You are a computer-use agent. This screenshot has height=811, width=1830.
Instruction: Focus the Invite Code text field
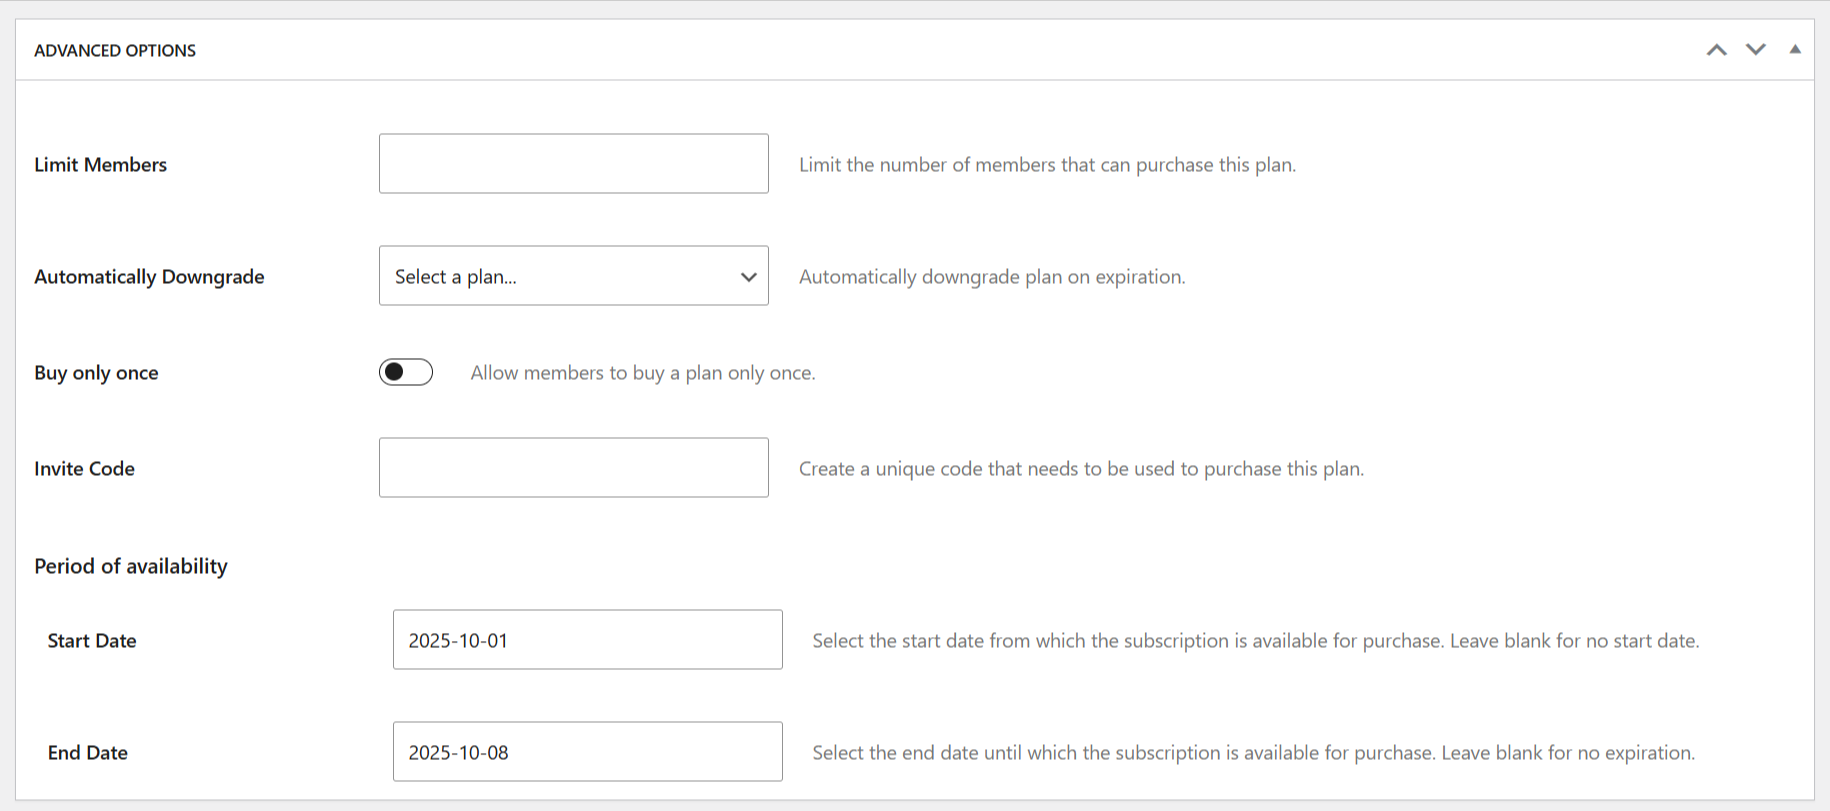point(573,468)
